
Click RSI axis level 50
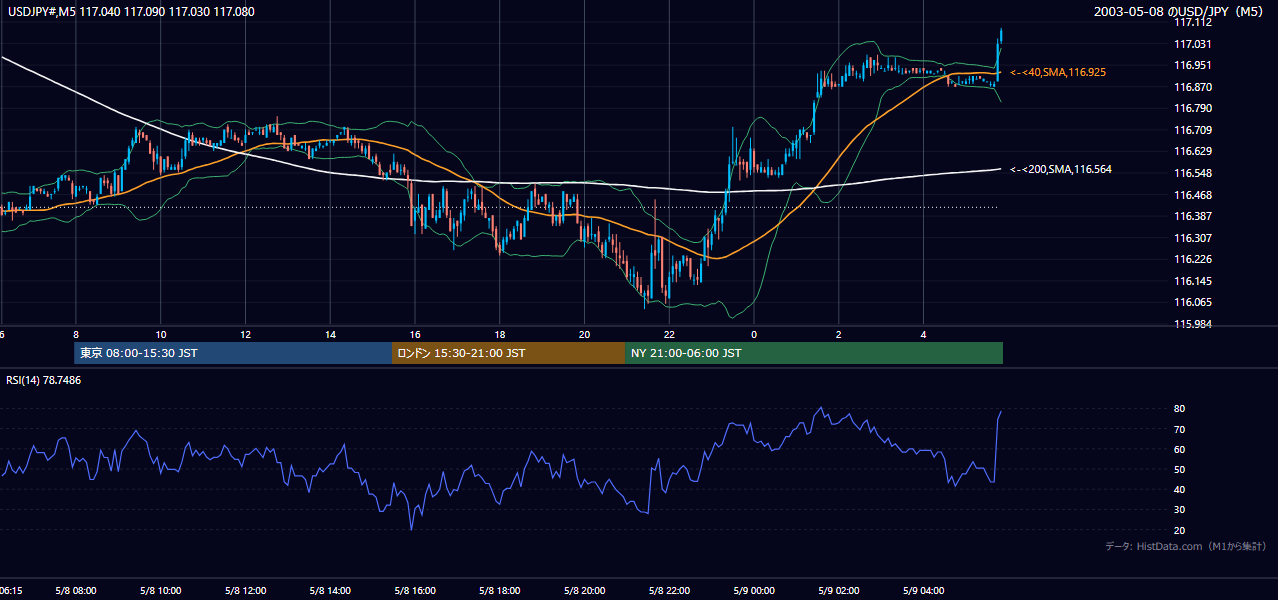pos(1179,469)
